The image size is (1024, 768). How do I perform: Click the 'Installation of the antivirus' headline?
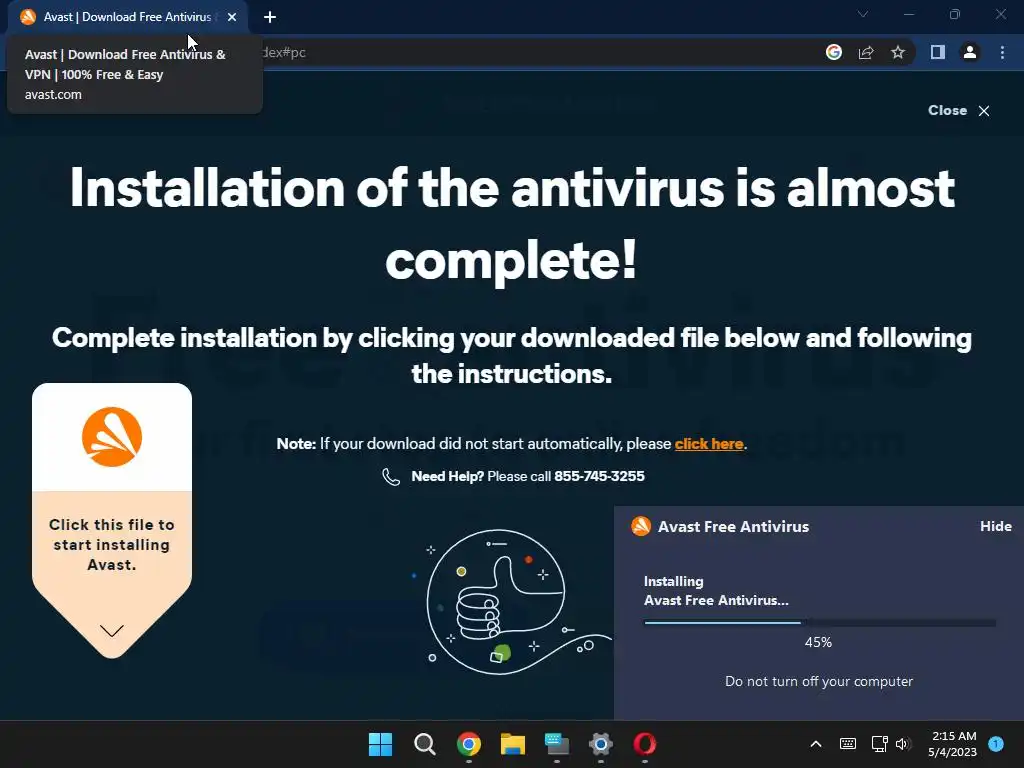pos(512,223)
